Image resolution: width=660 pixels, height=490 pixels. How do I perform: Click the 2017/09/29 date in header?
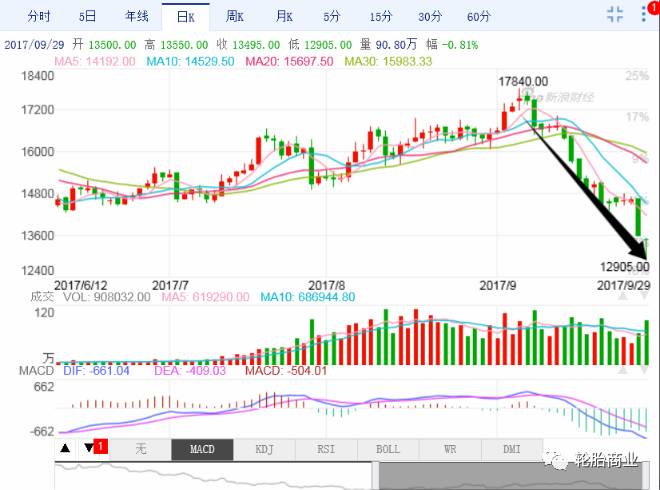tap(34, 45)
